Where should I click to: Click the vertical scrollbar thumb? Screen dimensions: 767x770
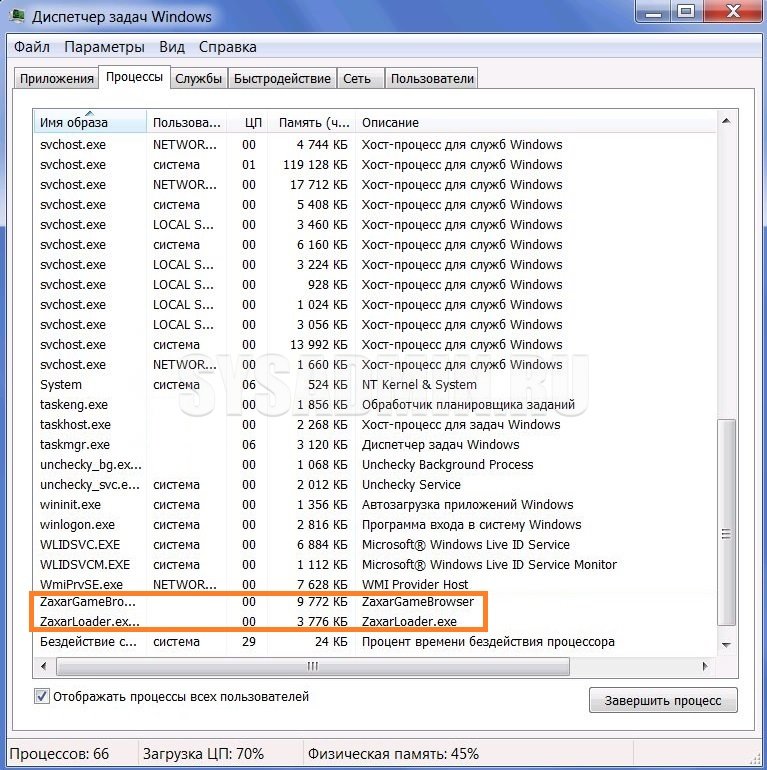727,520
